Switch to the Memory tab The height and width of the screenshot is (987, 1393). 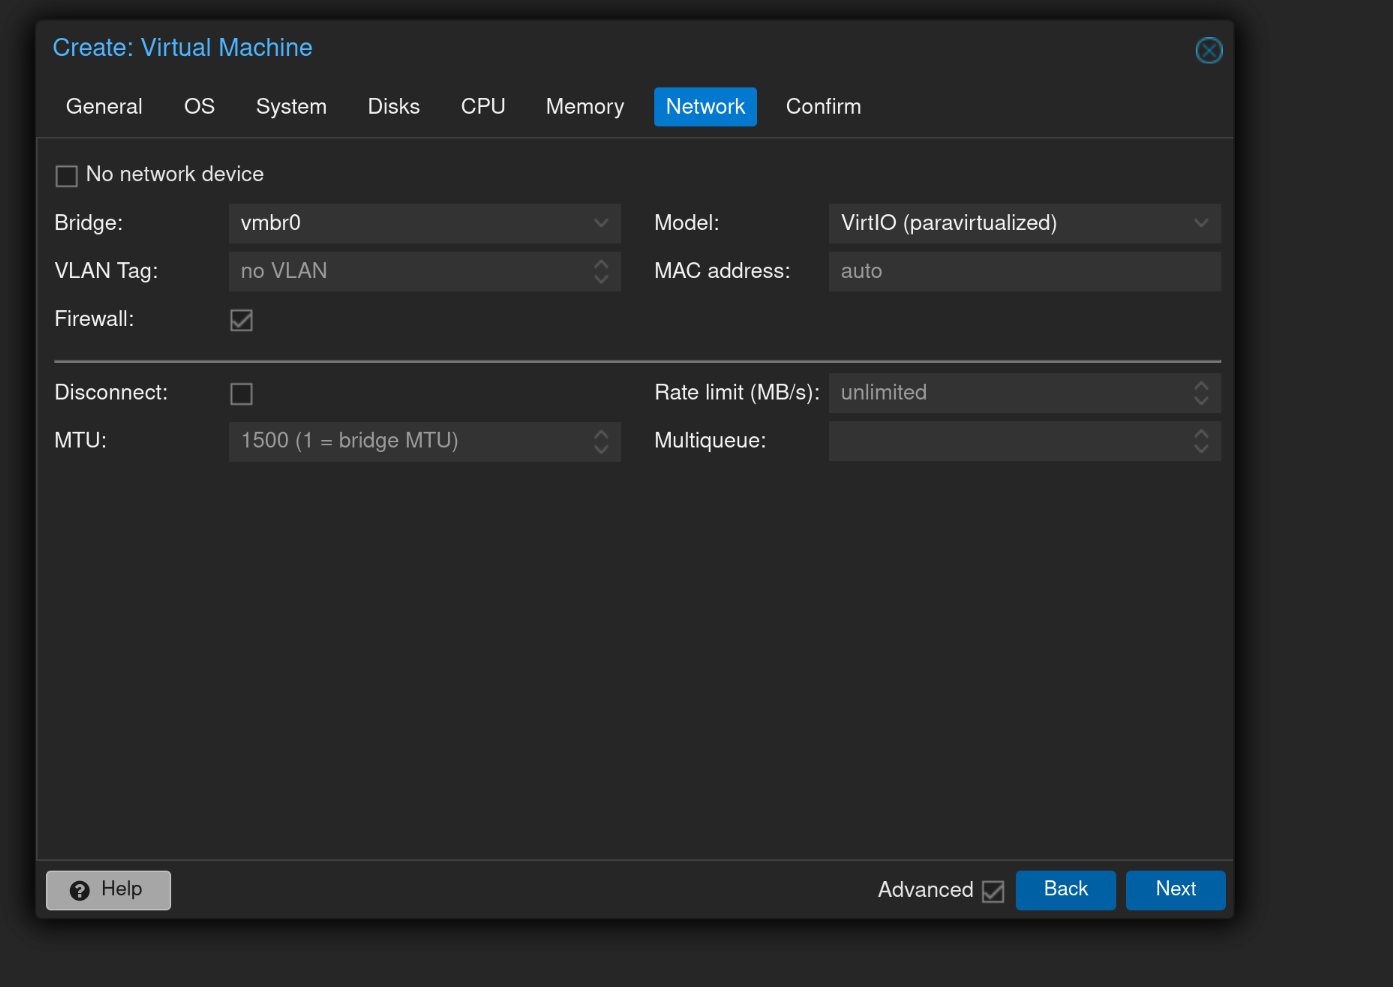point(585,107)
